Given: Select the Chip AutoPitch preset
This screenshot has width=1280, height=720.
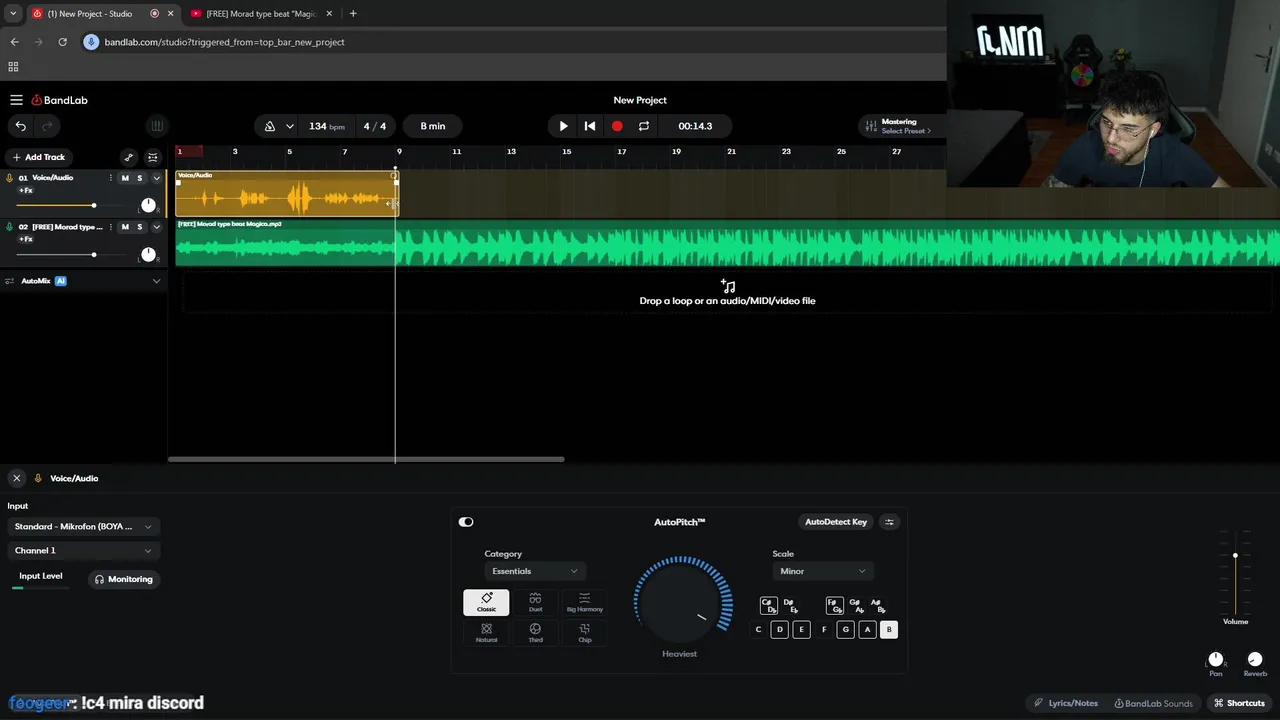Looking at the screenshot, I should [584, 633].
